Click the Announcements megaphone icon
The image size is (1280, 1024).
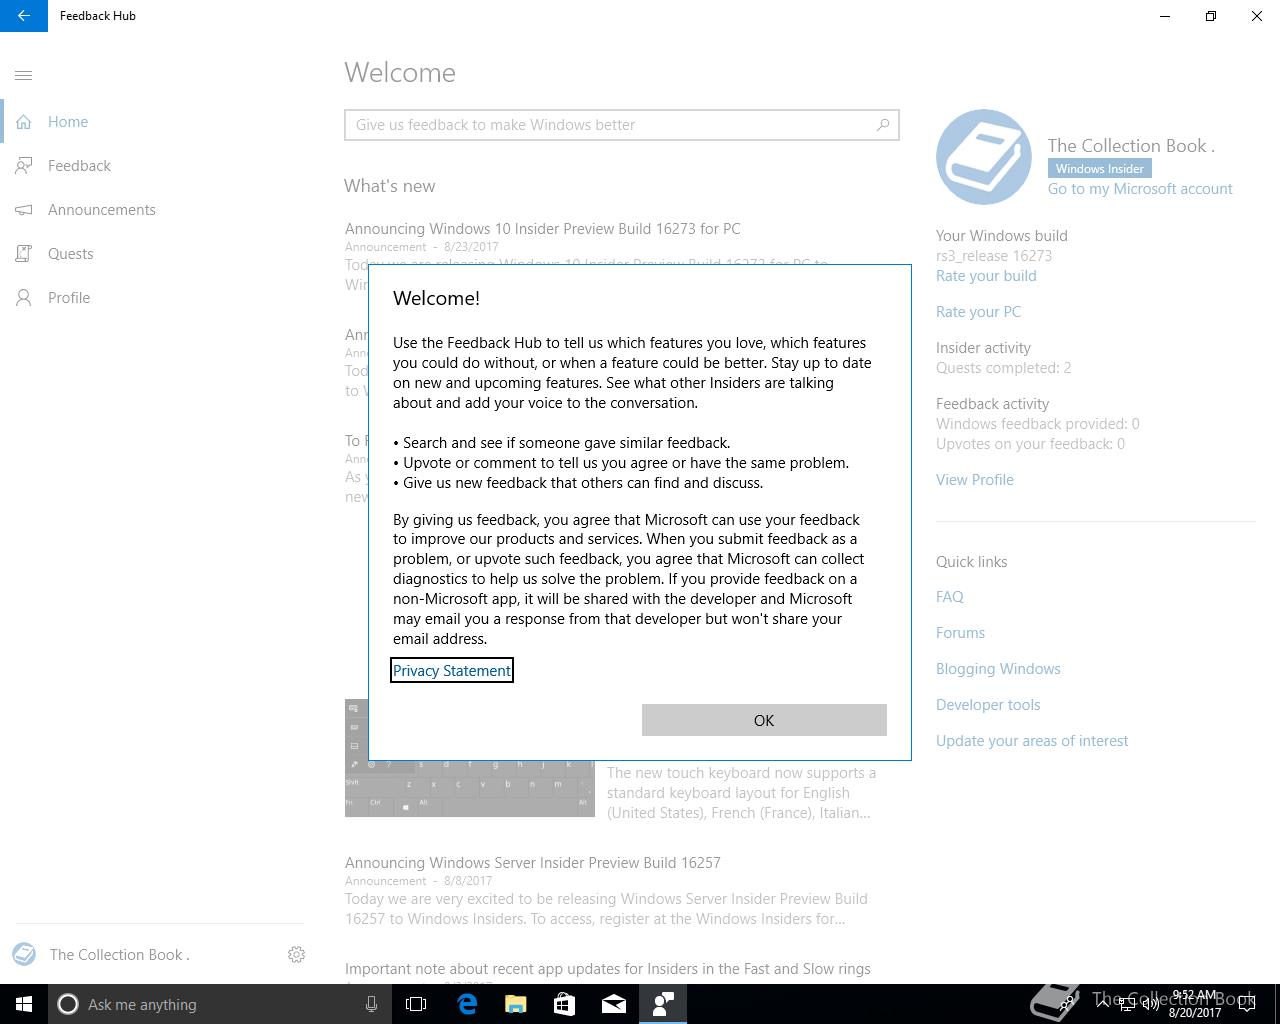click(x=24, y=210)
